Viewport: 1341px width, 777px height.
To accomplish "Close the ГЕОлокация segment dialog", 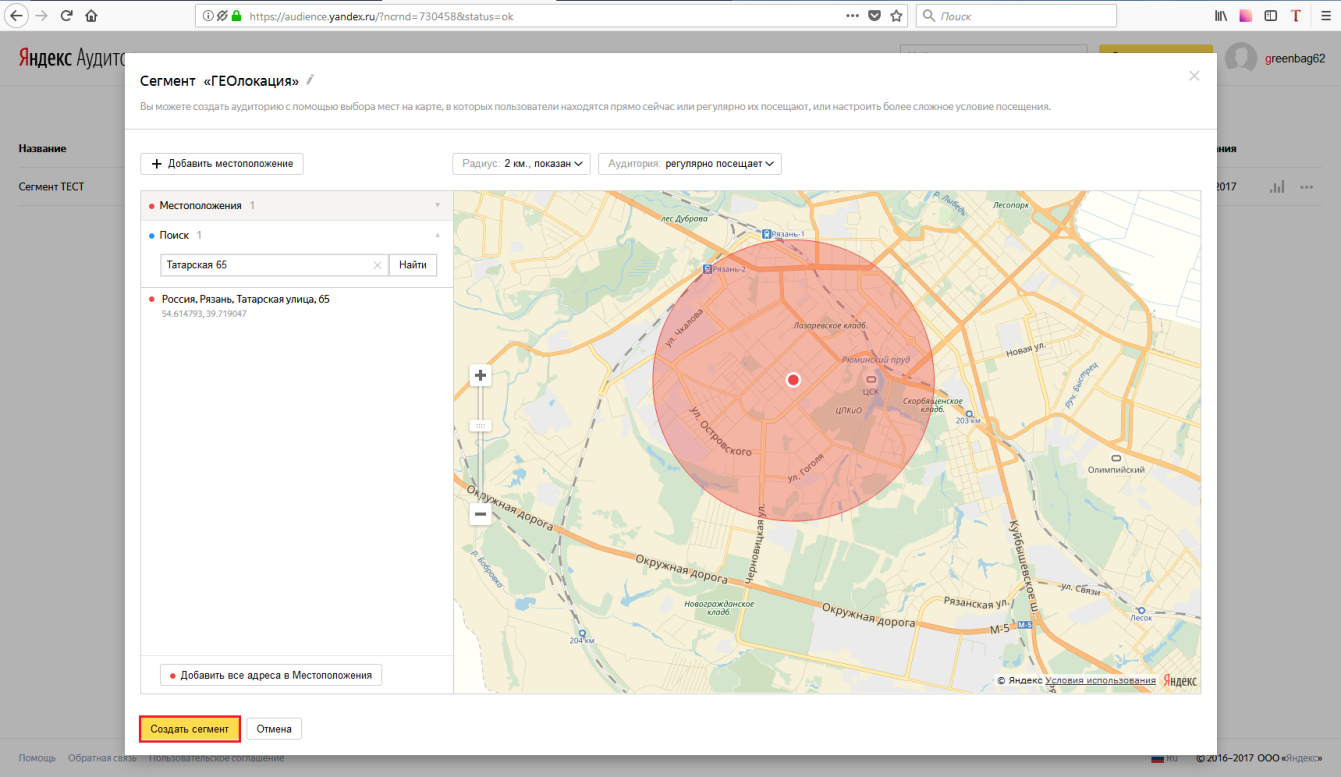I will [x=1194, y=75].
